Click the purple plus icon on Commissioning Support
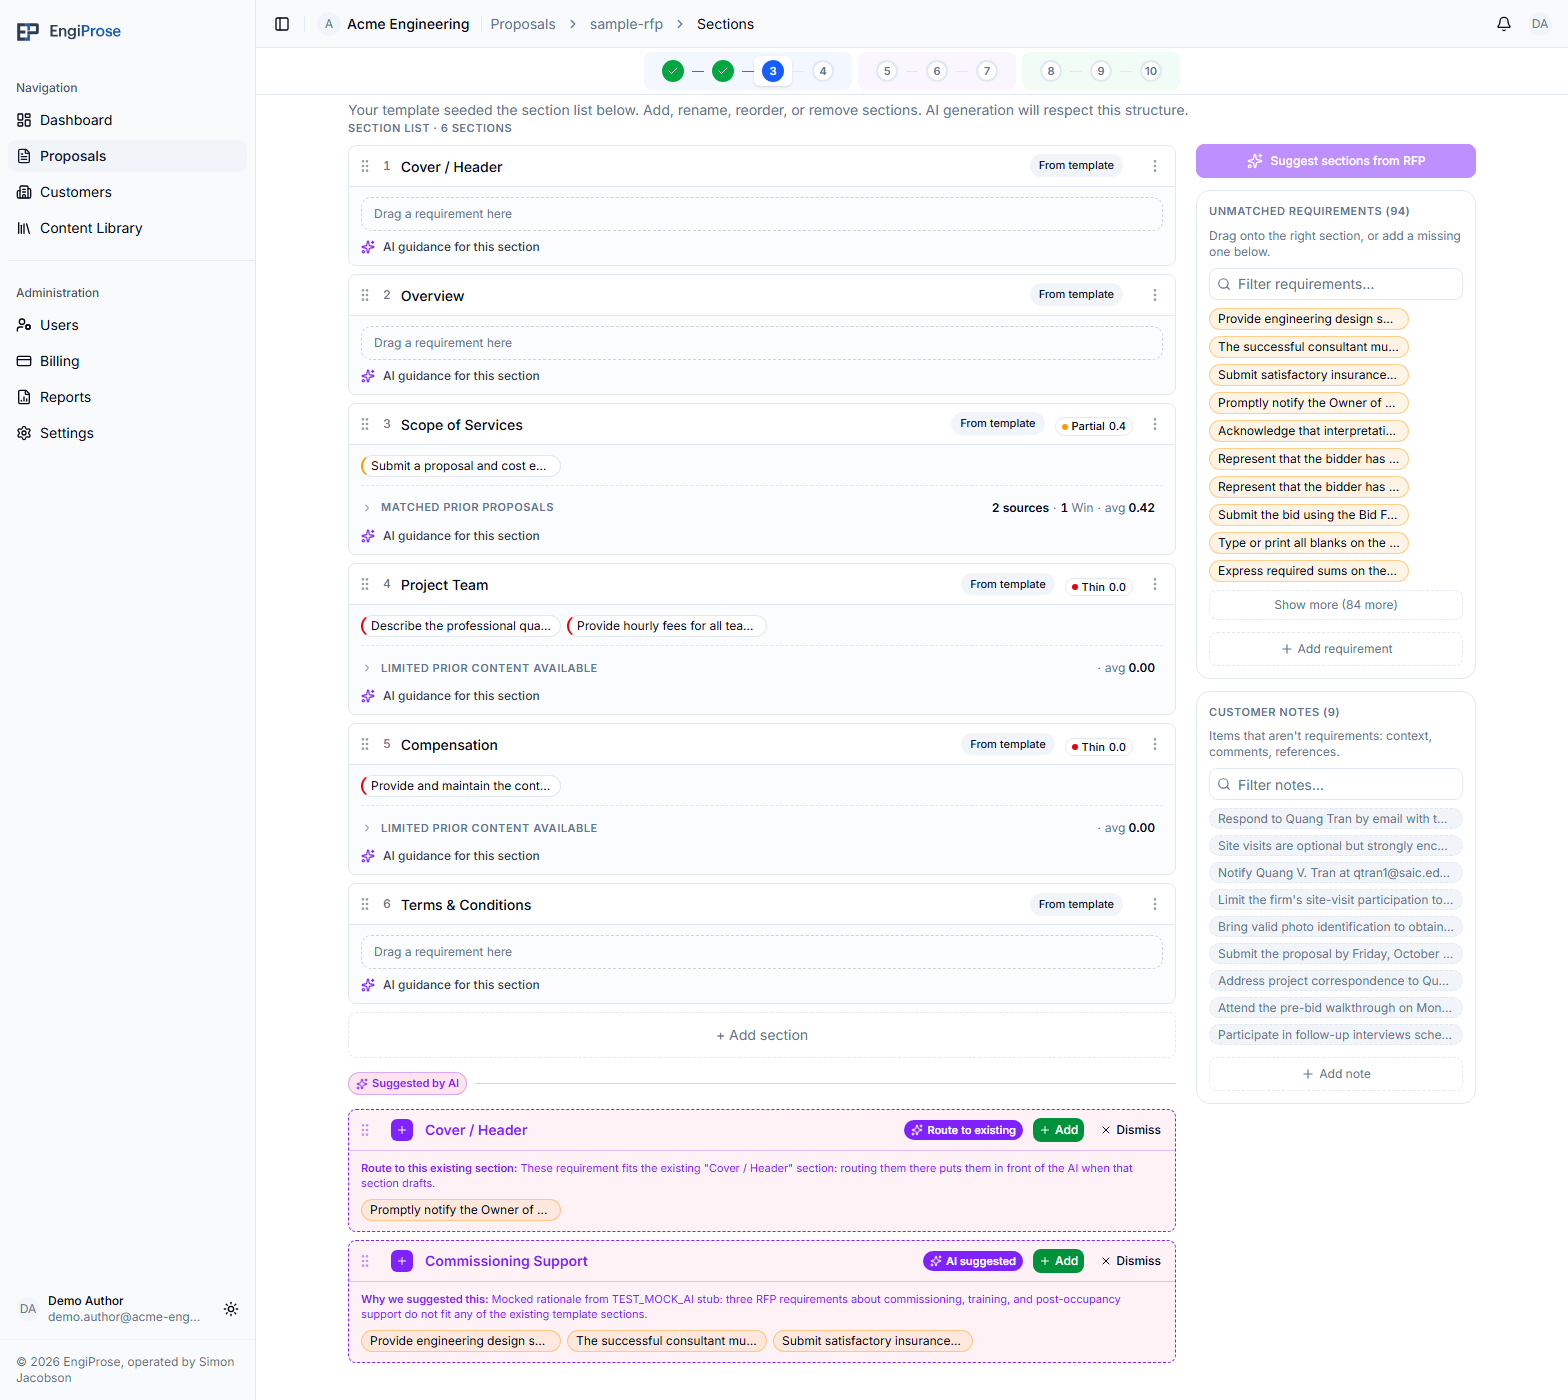 click(x=402, y=1261)
